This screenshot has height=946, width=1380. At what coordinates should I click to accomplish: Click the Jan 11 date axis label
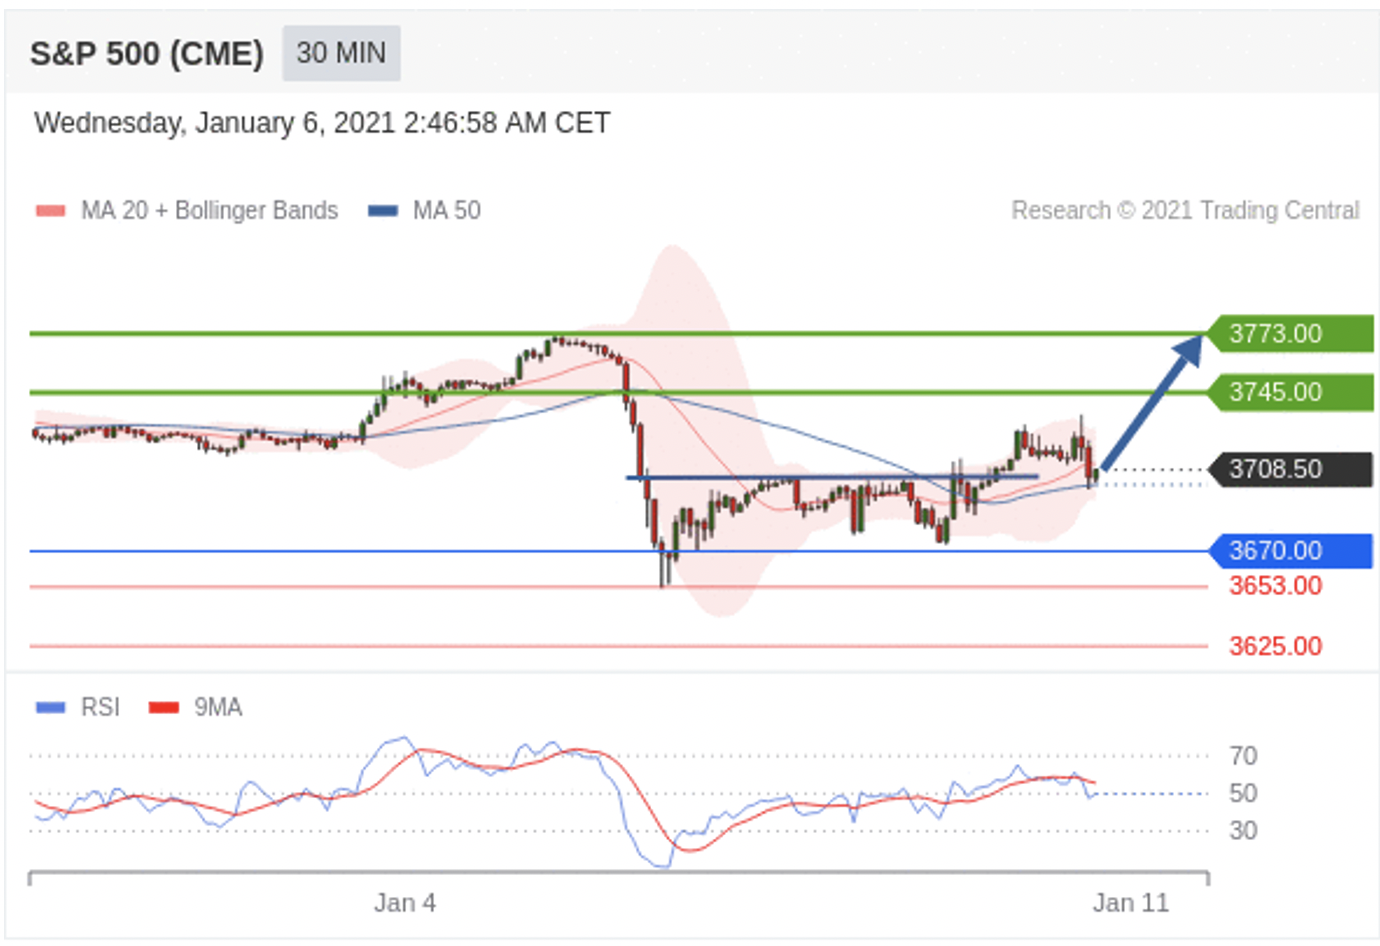[x=1131, y=903]
